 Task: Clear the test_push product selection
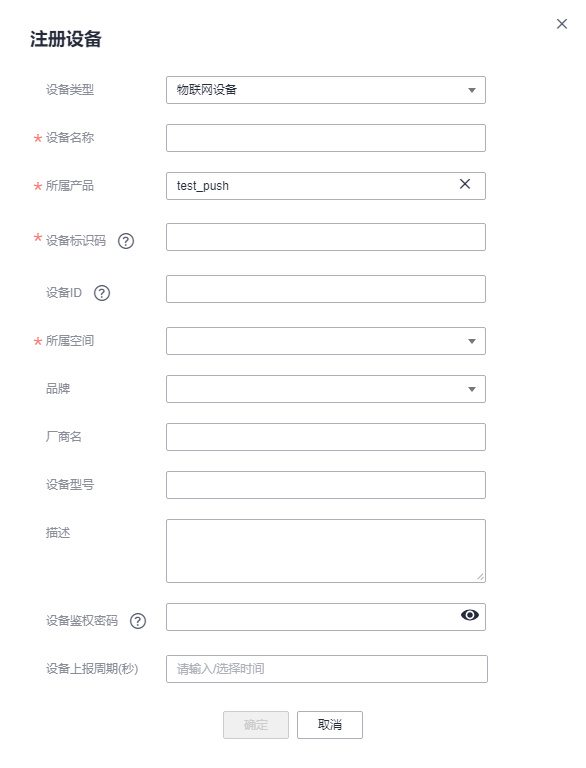click(x=465, y=184)
